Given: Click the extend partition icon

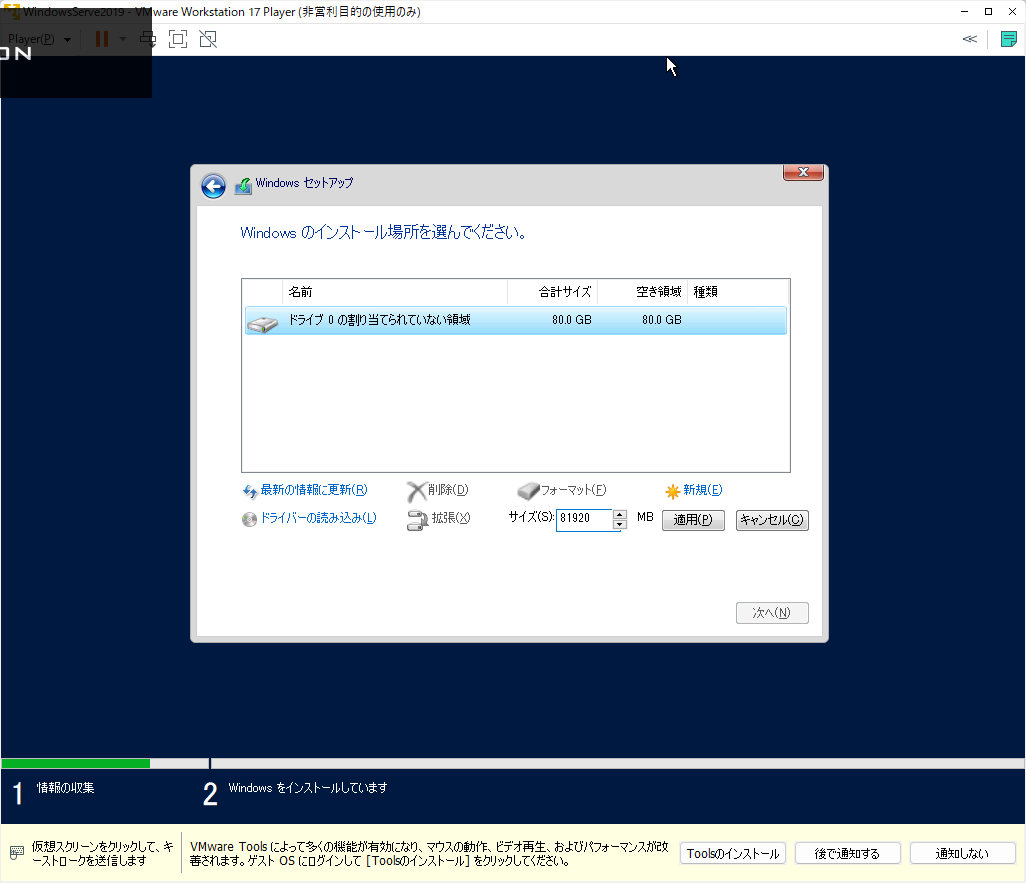Looking at the screenshot, I should (417, 520).
